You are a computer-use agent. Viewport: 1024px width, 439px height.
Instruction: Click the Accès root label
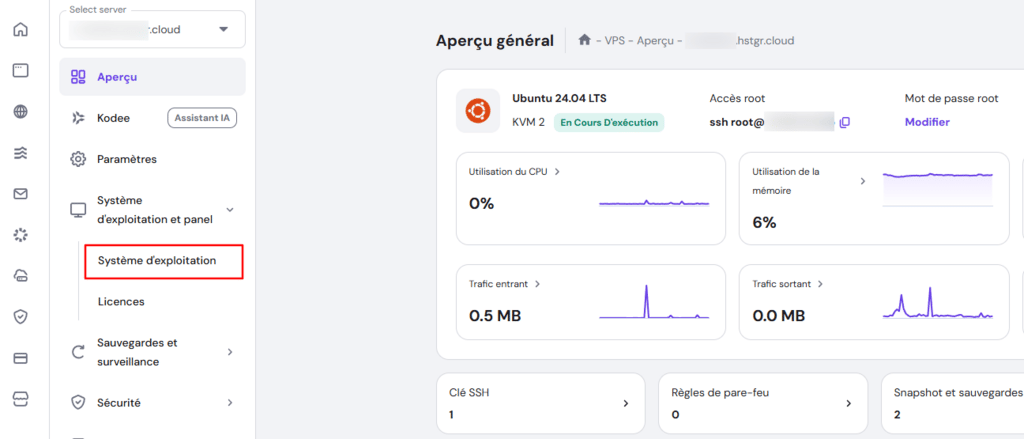[x=737, y=99]
